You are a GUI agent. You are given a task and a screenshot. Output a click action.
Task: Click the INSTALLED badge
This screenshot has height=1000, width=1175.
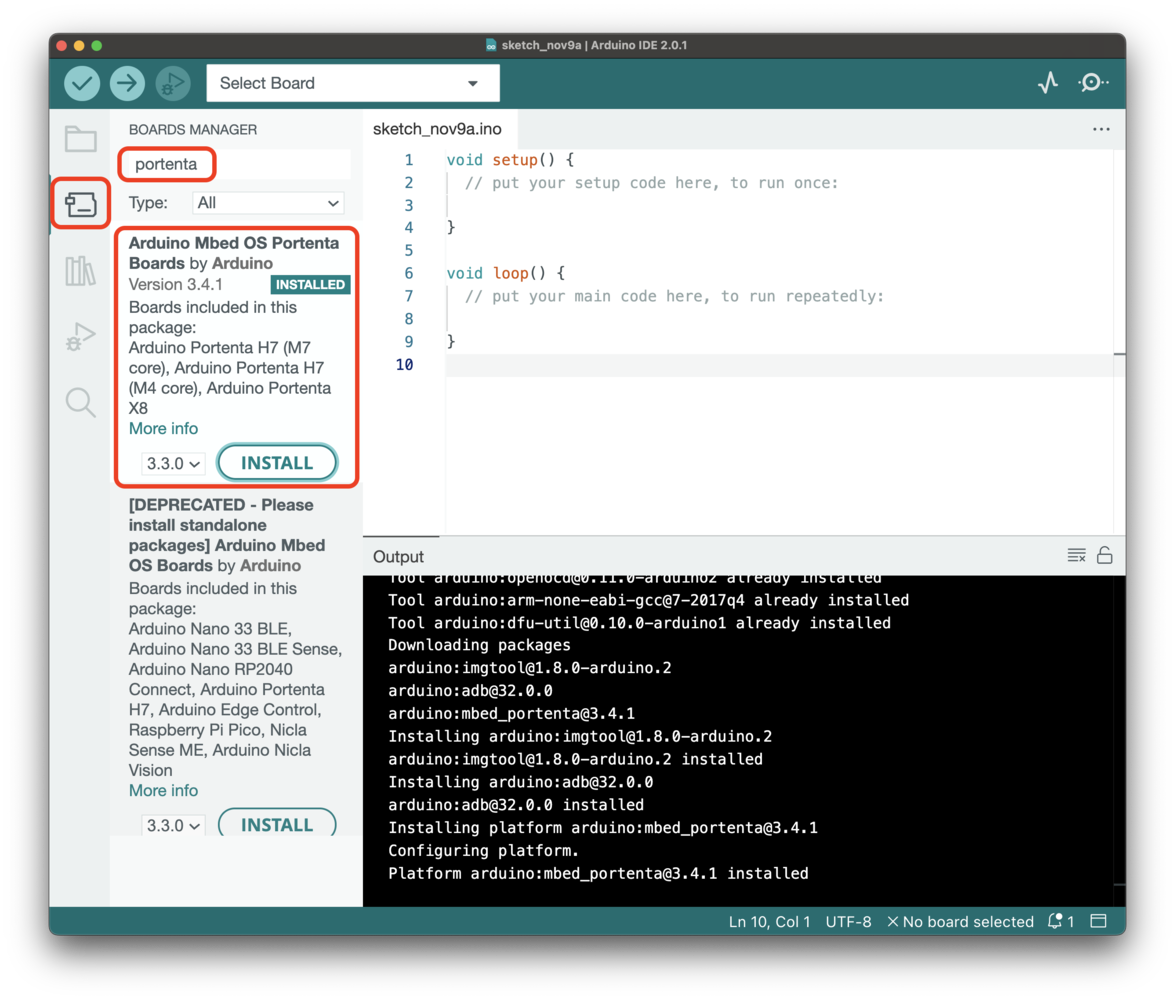(x=310, y=285)
